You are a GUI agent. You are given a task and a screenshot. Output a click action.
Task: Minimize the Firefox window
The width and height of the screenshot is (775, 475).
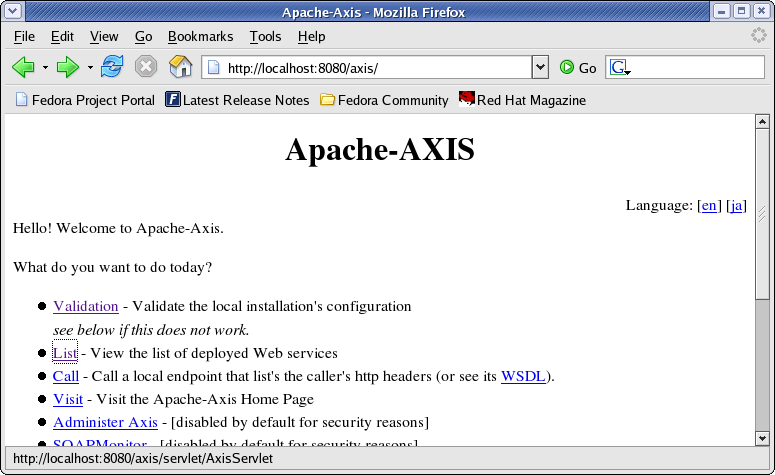click(x=722, y=11)
